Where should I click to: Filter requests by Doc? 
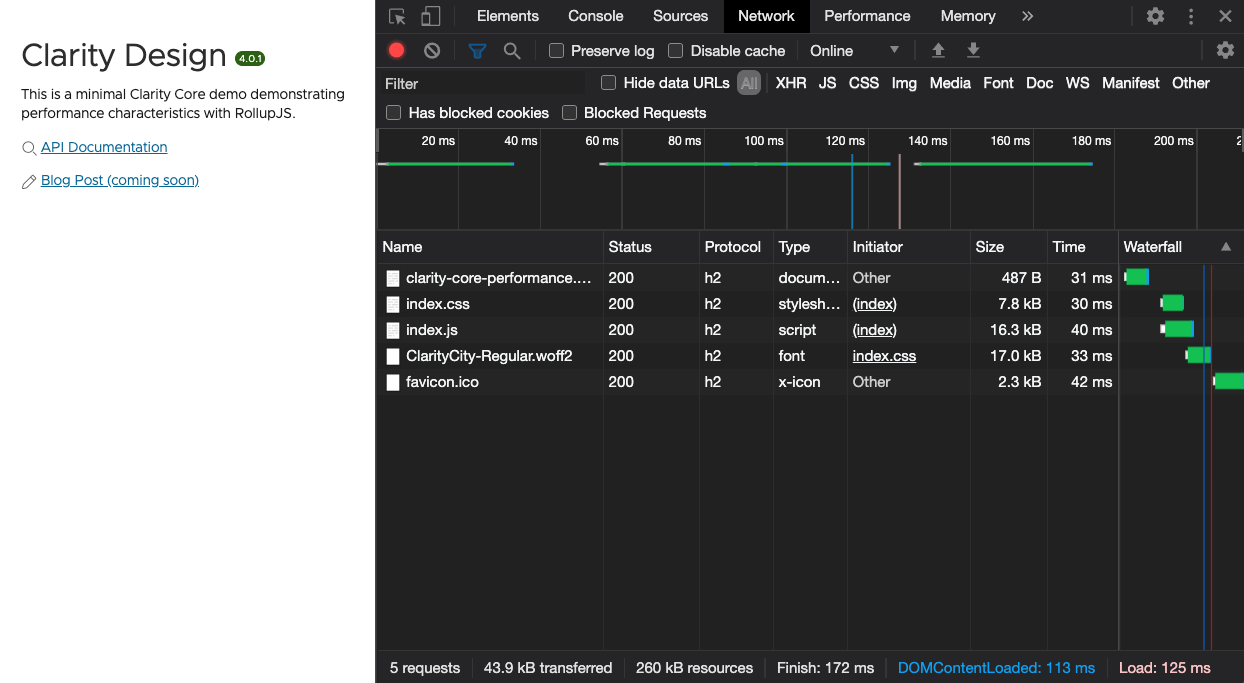click(1040, 83)
